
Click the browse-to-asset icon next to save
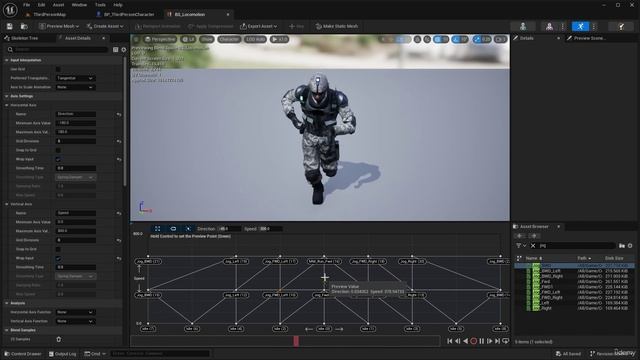[24, 26]
